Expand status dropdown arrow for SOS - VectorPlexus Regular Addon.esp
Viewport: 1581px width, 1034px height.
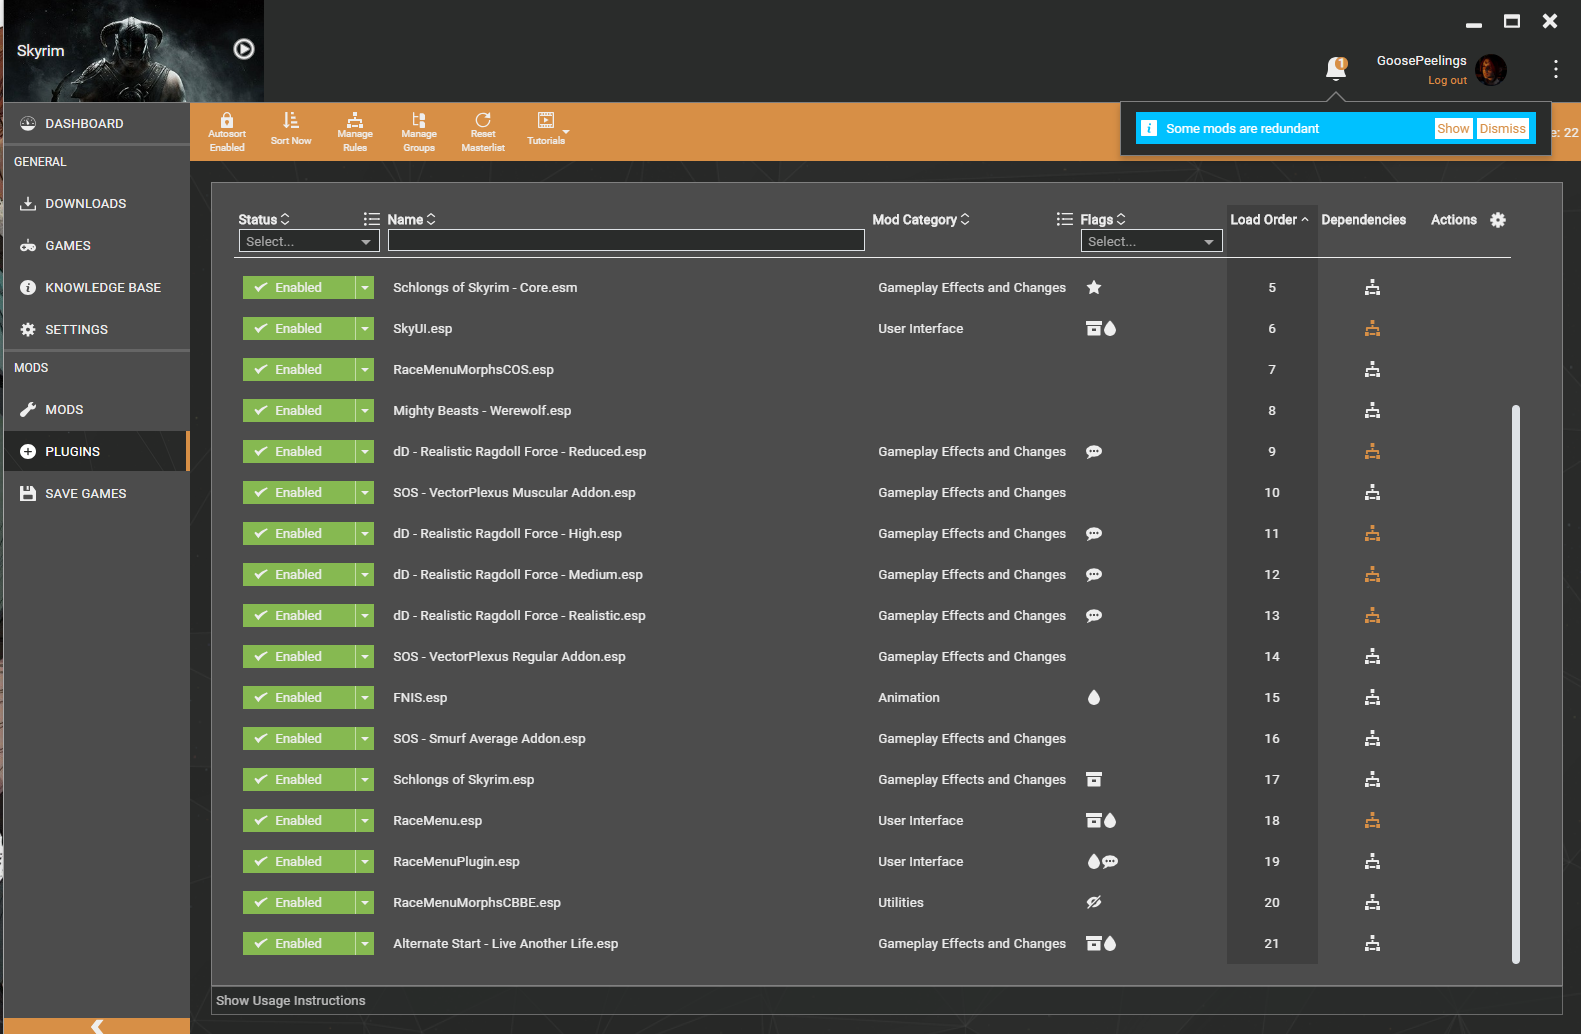pos(365,657)
